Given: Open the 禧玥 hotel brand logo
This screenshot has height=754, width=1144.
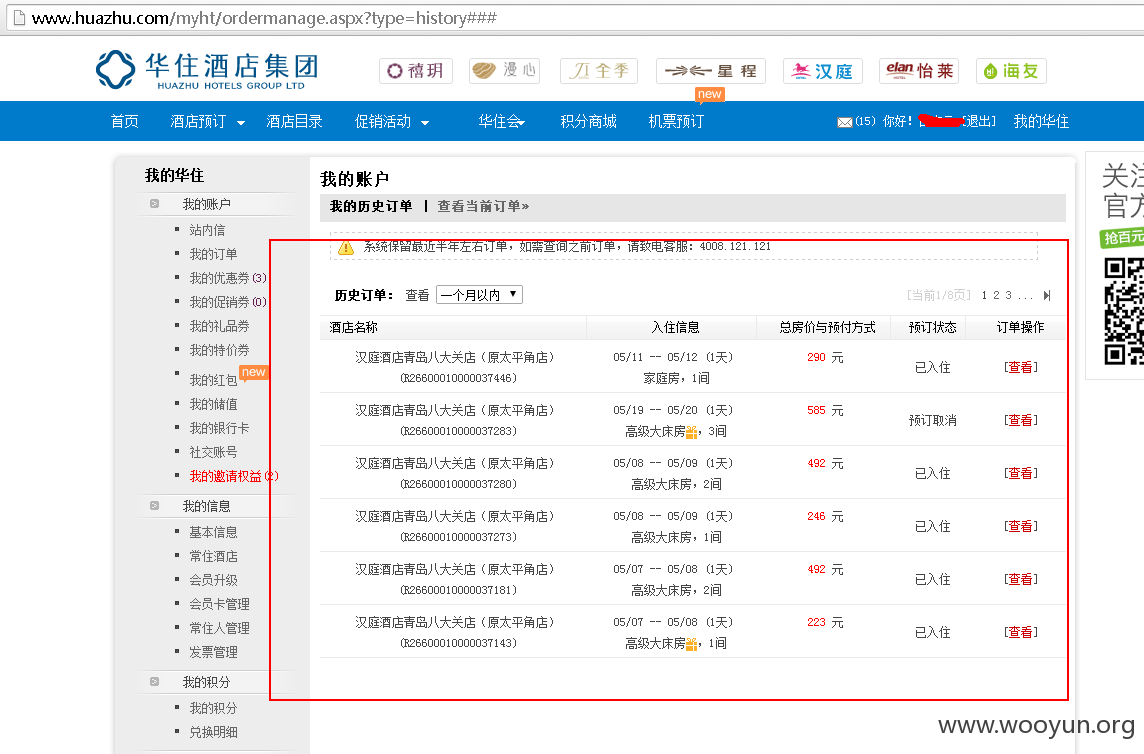Looking at the screenshot, I should [x=416, y=71].
